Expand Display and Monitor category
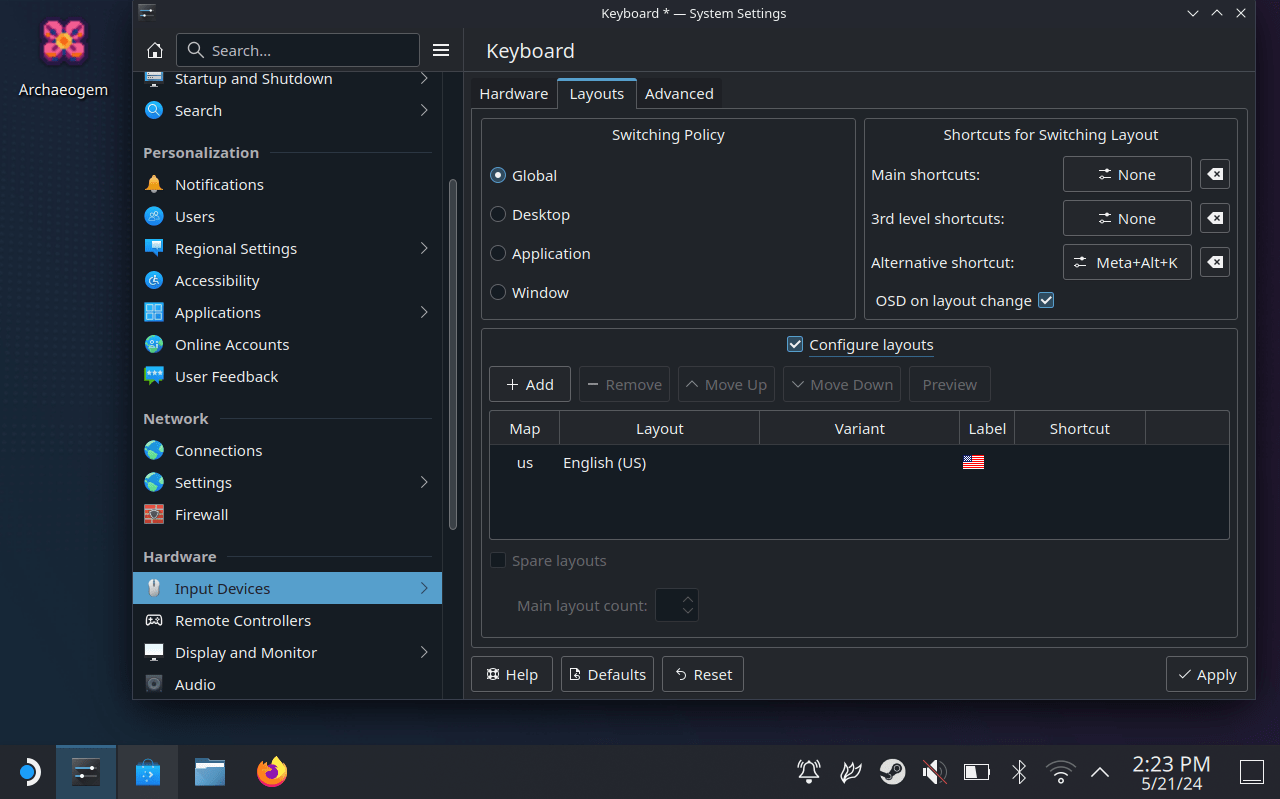Image resolution: width=1280 pixels, height=799 pixels. click(x=424, y=652)
